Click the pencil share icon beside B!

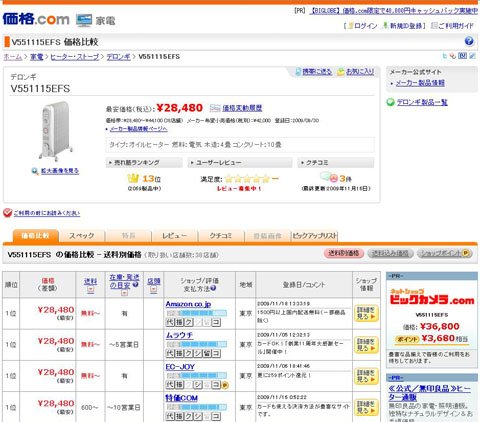point(472,56)
